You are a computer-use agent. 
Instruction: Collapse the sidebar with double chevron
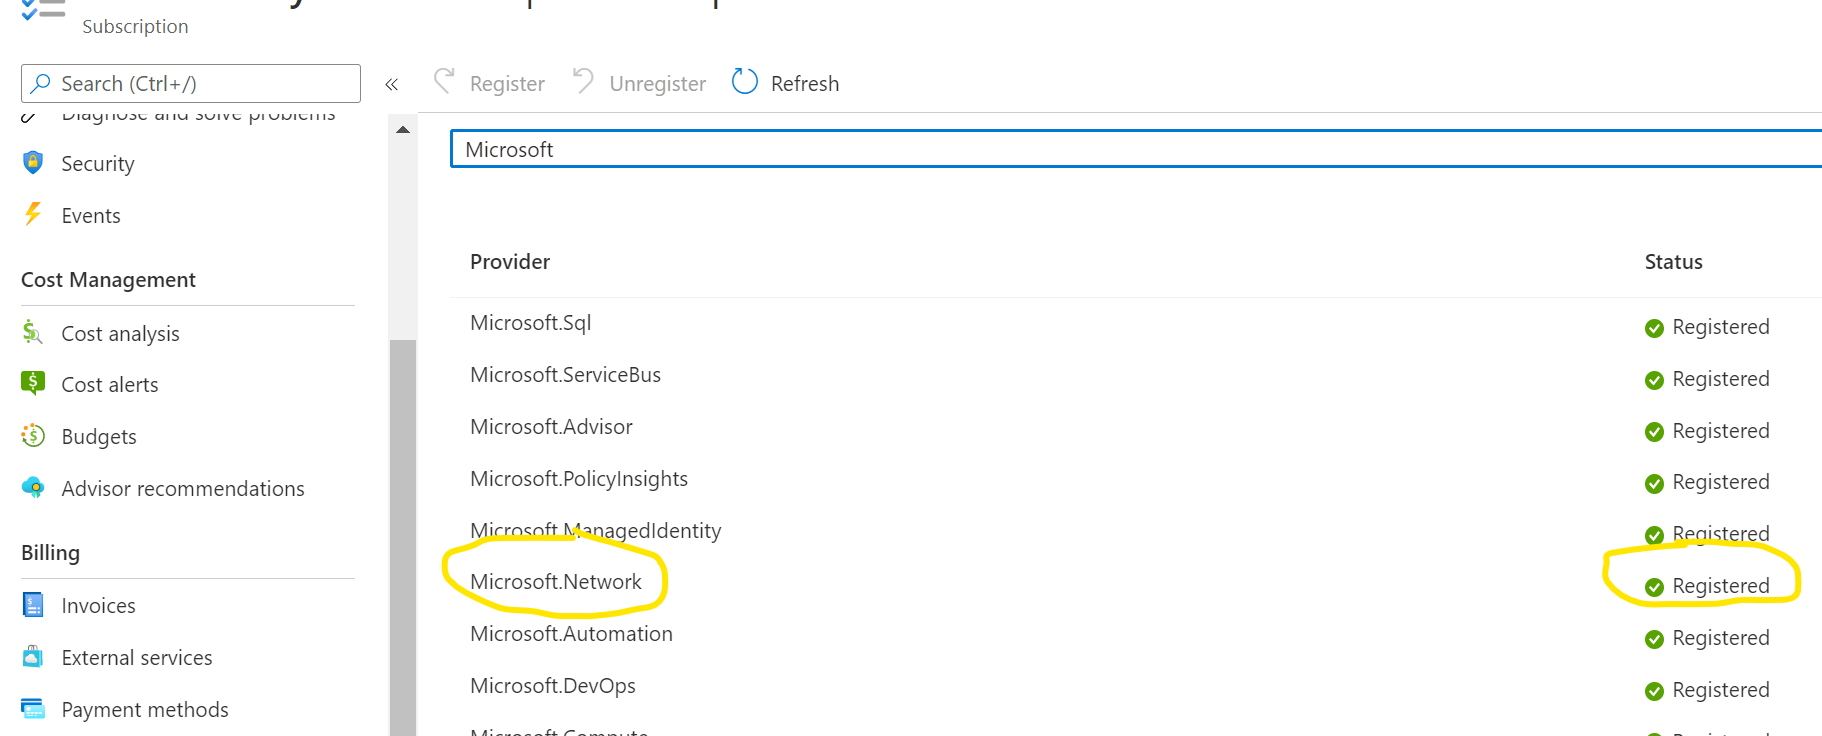392,84
